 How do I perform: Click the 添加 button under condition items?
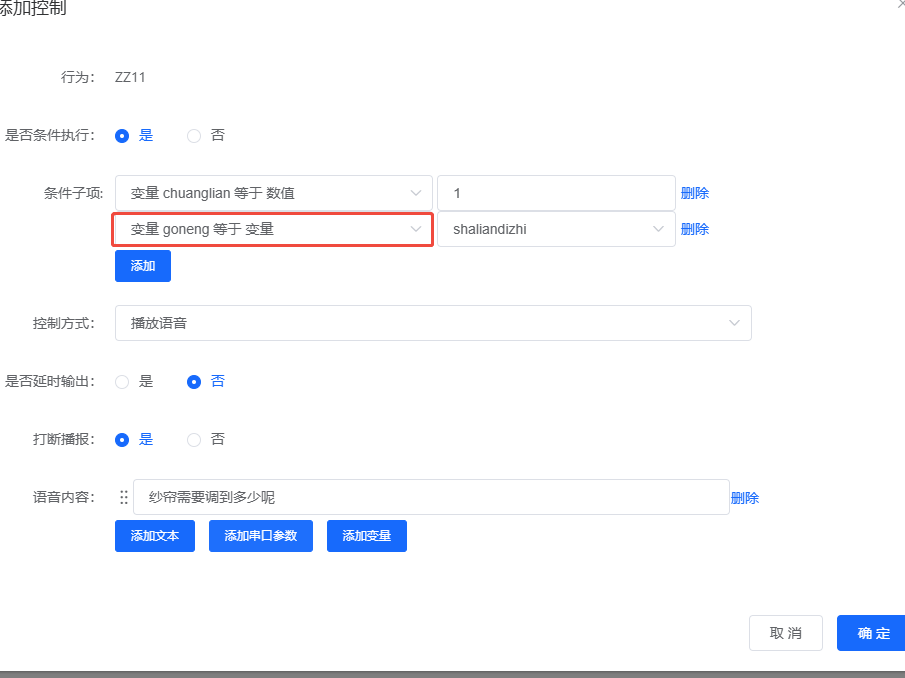[142, 265]
